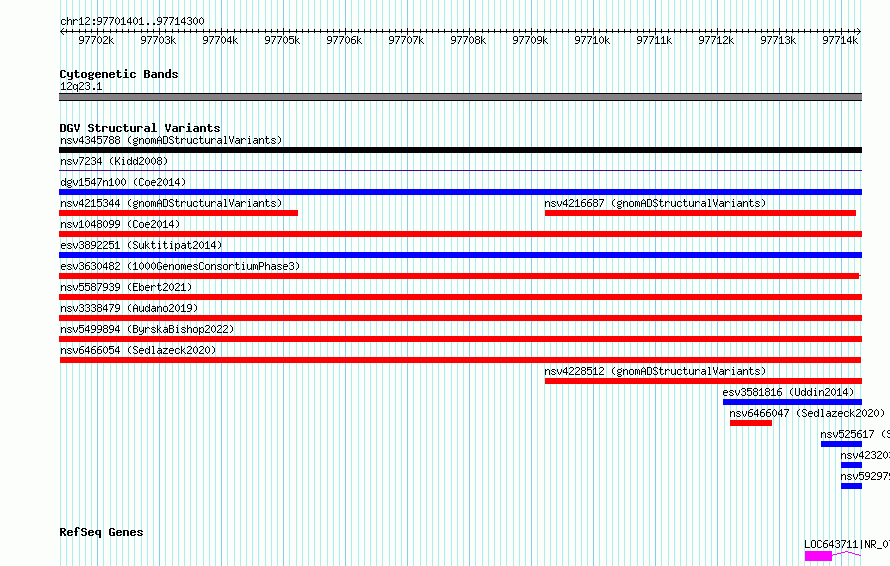This screenshot has height=566, width=890.
Task: Click the nsv525617 variant label
Action: (854, 434)
